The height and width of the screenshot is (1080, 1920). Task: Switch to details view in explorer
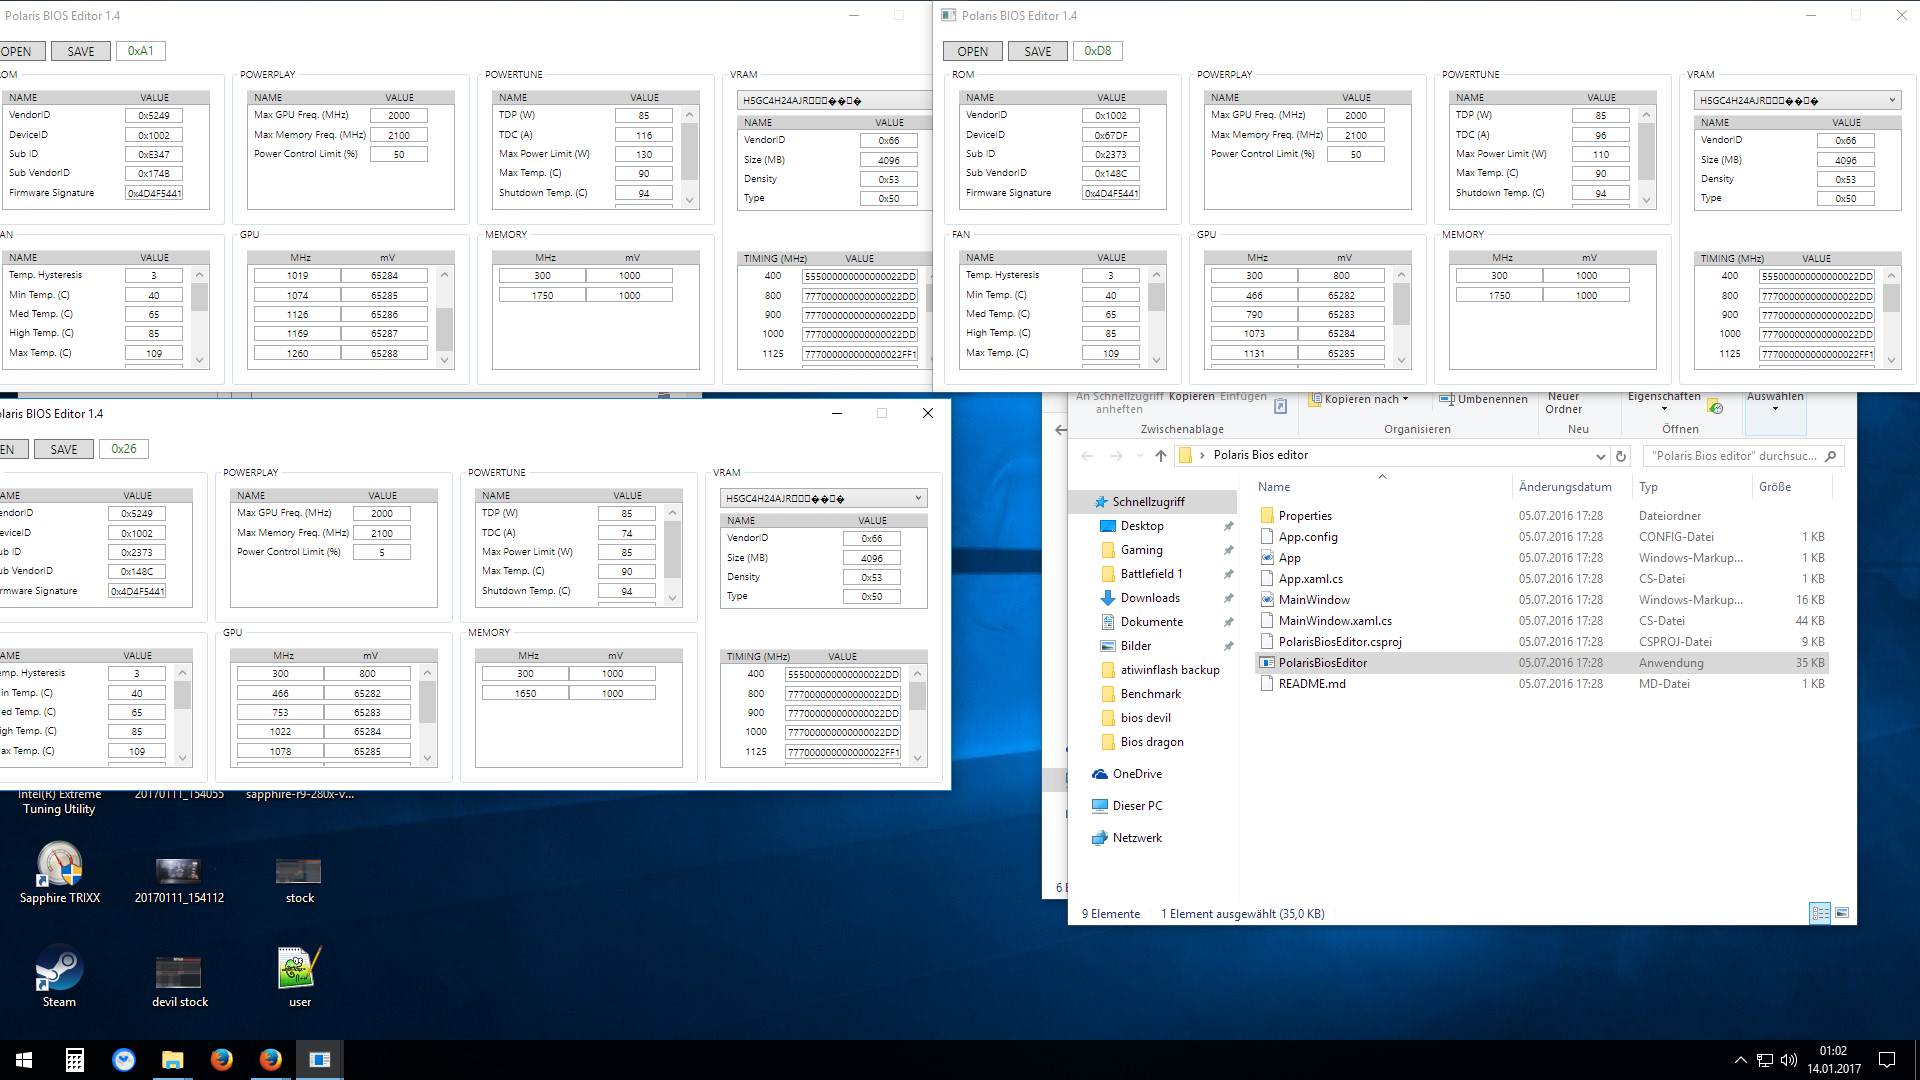pyautogui.click(x=1820, y=913)
